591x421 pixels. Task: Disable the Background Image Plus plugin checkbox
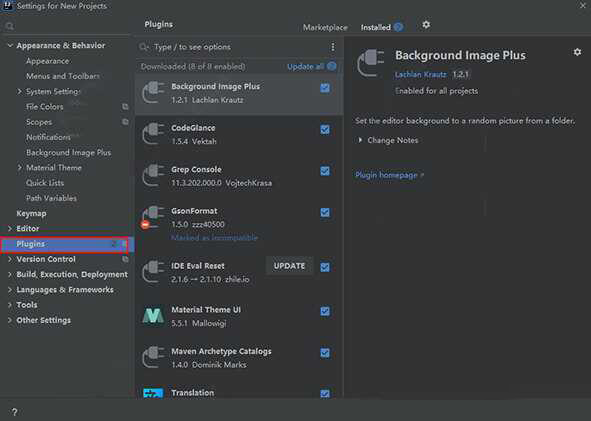(325, 88)
